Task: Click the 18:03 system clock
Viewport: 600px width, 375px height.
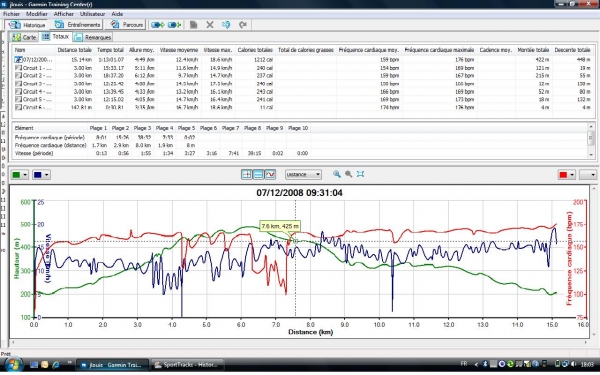Action: tap(587, 364)
